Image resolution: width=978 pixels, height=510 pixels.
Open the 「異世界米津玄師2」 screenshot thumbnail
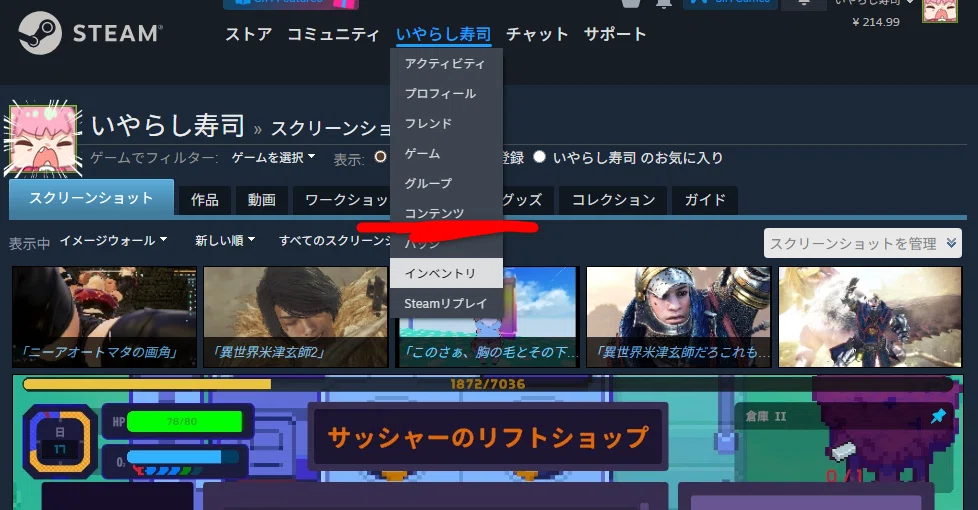tap(296, 317)
